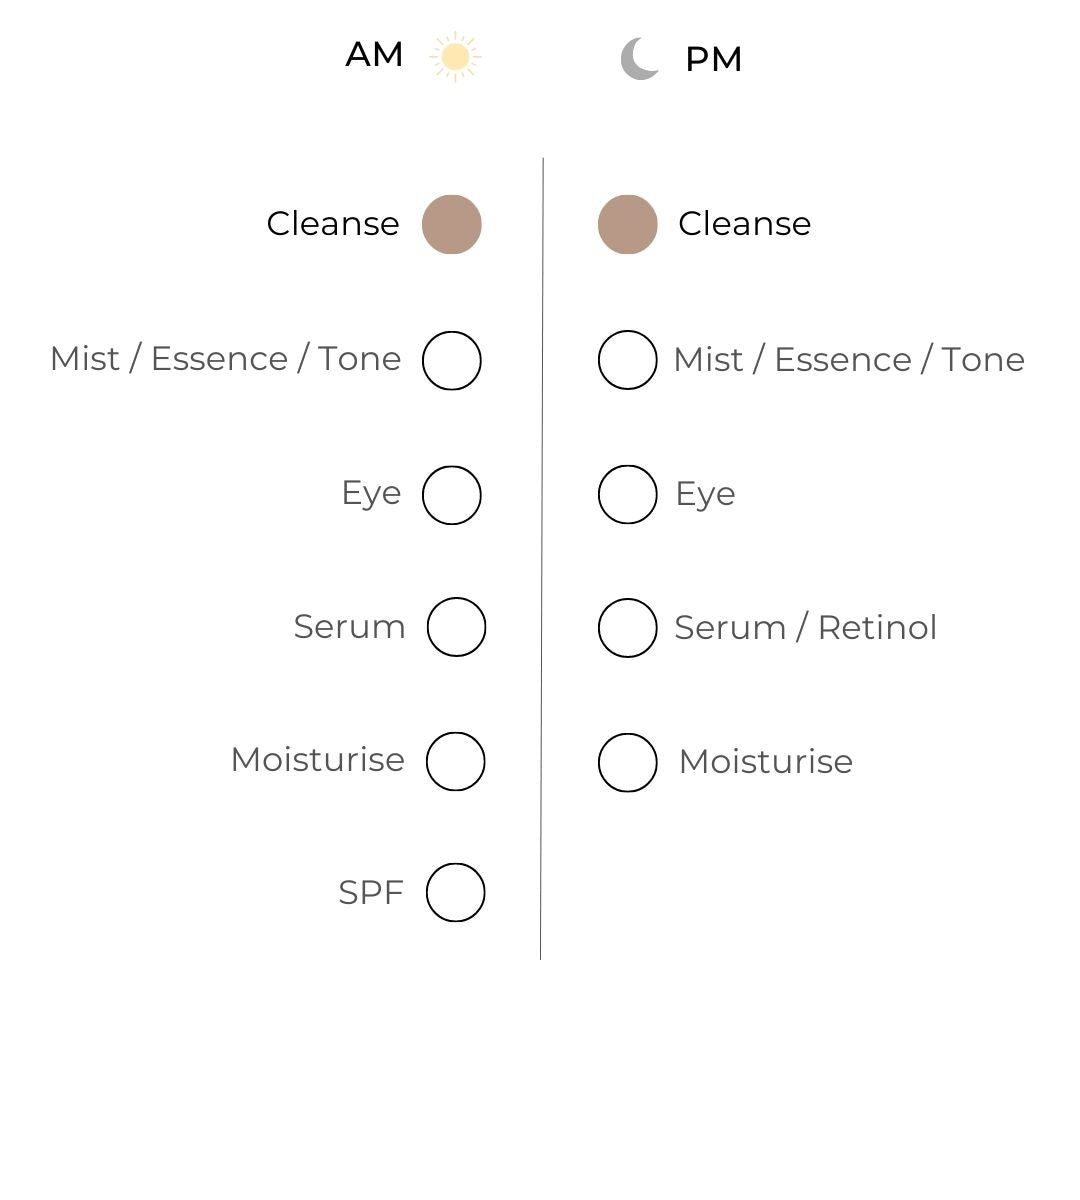Click the Serum / Retinol label
1080x1200 pixels.
805,628
